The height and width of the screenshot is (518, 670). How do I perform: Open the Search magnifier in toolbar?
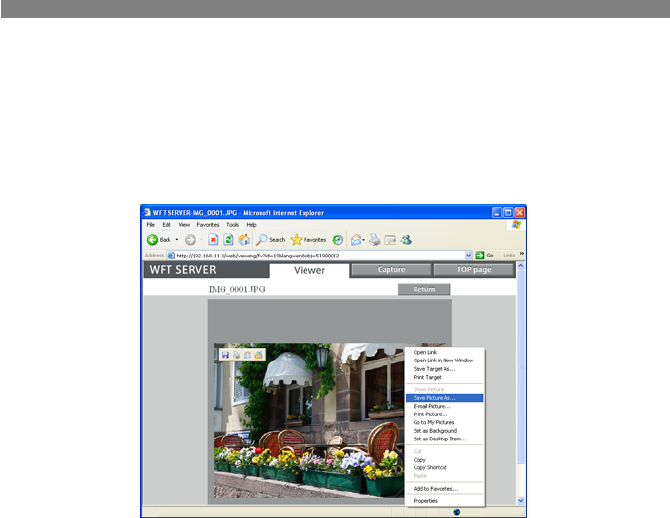point(270,240)
